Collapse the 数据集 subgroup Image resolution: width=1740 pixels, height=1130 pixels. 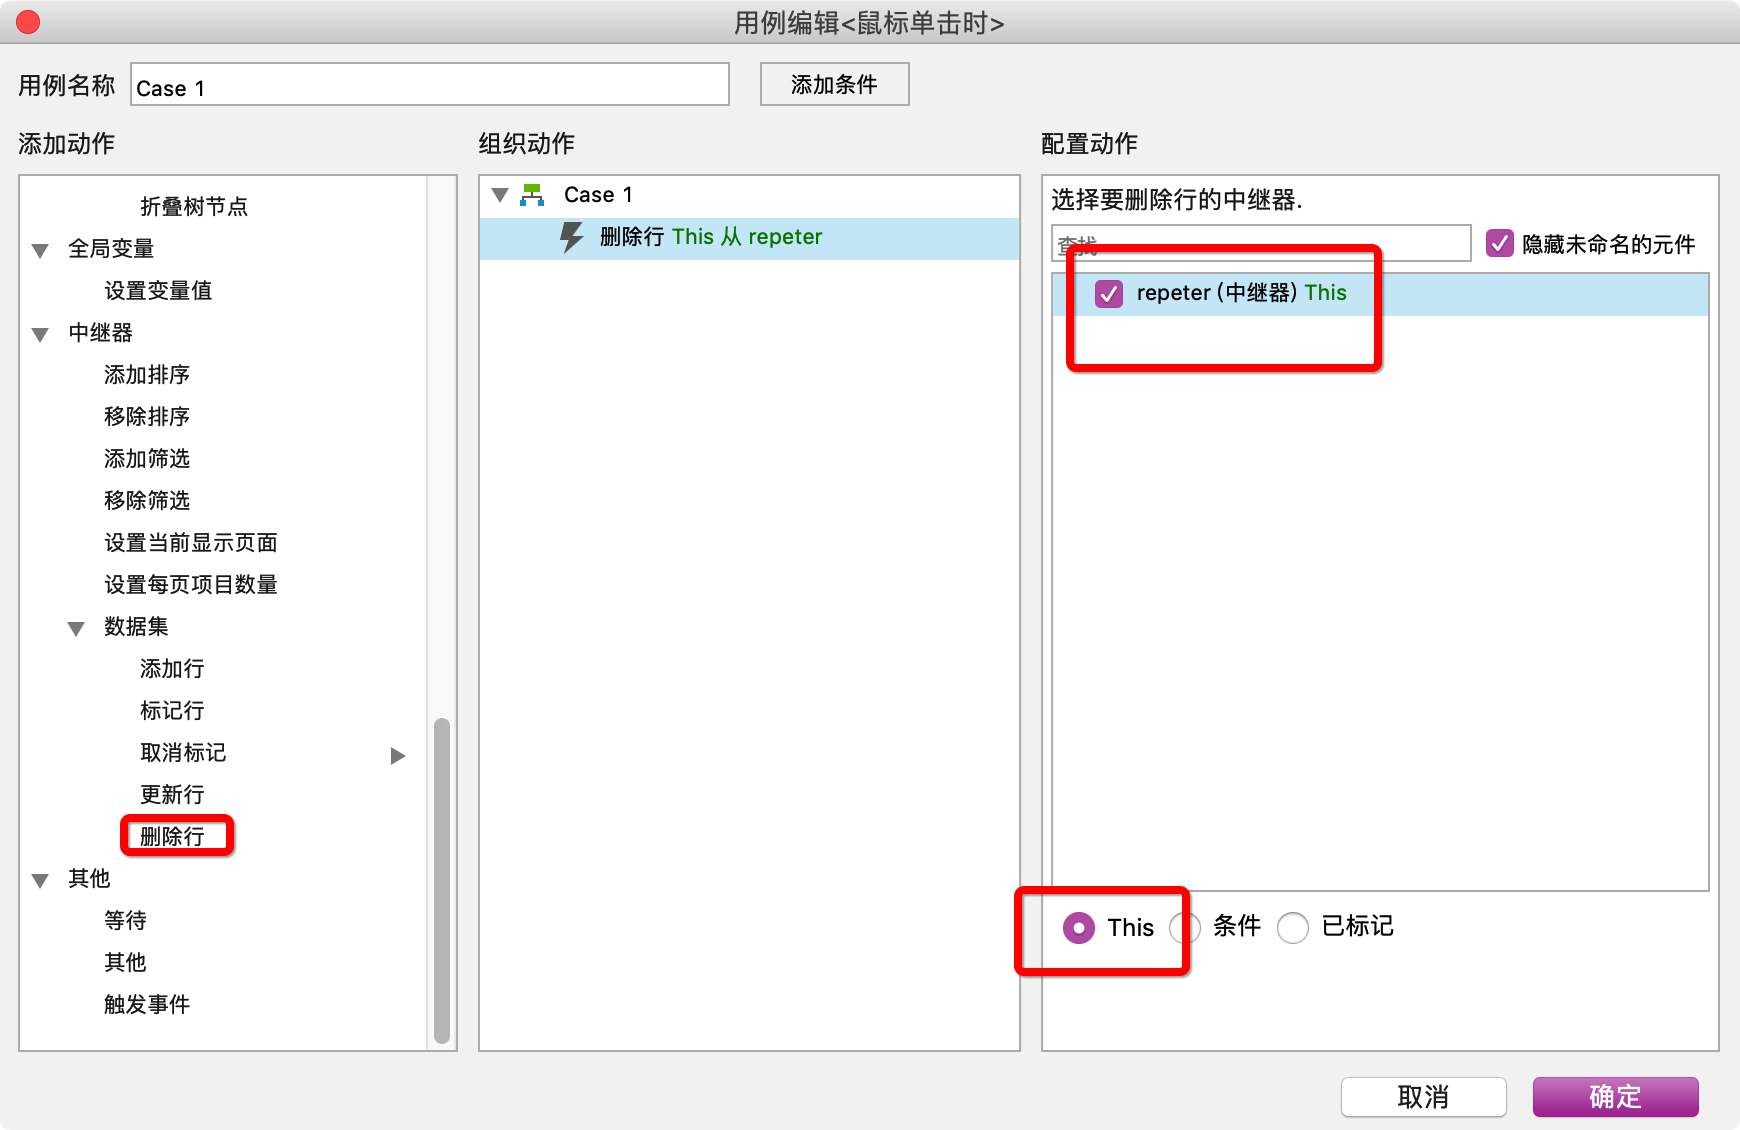tap(76, 628)
